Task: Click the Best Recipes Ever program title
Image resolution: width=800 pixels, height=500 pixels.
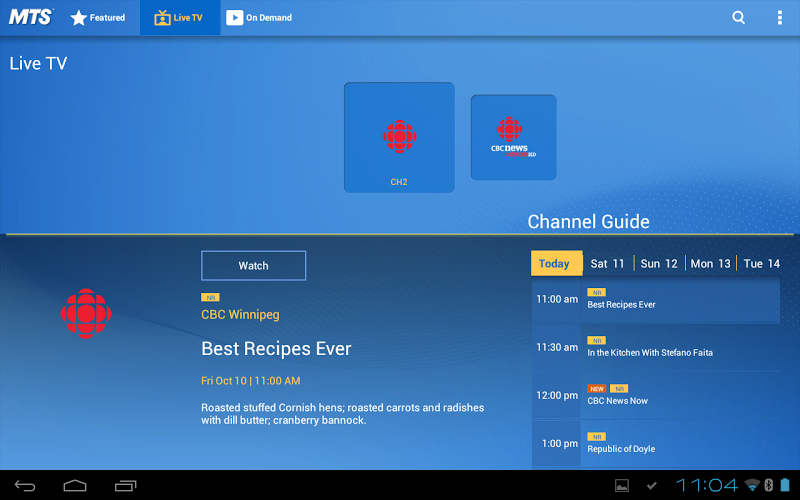Action: (276, 349)
